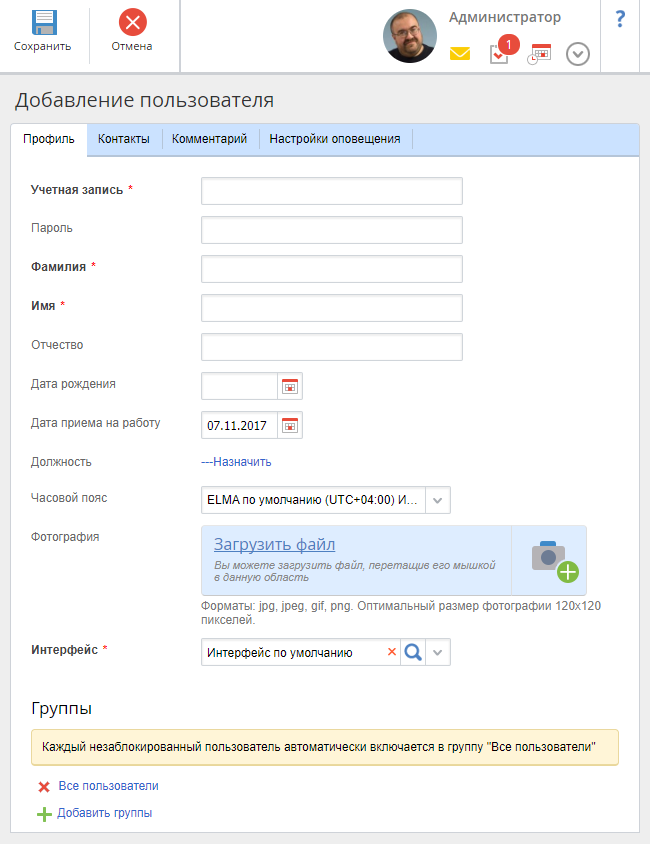This screenshot has width=650, height=844.
Task: Click the blue question mark help icon
Action: 620,19
